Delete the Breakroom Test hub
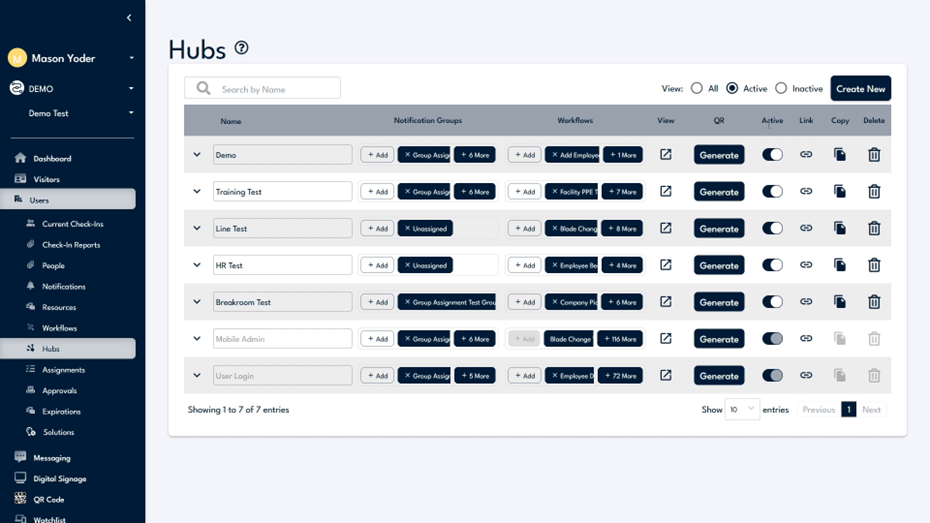 [x=874, y=302]
